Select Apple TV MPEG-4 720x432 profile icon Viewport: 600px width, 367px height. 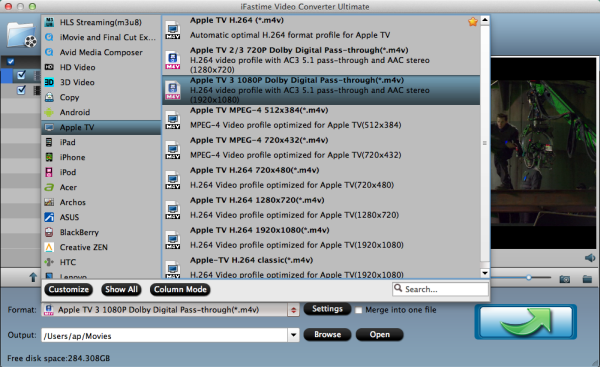pyautogui.click(x=173, y=150)
